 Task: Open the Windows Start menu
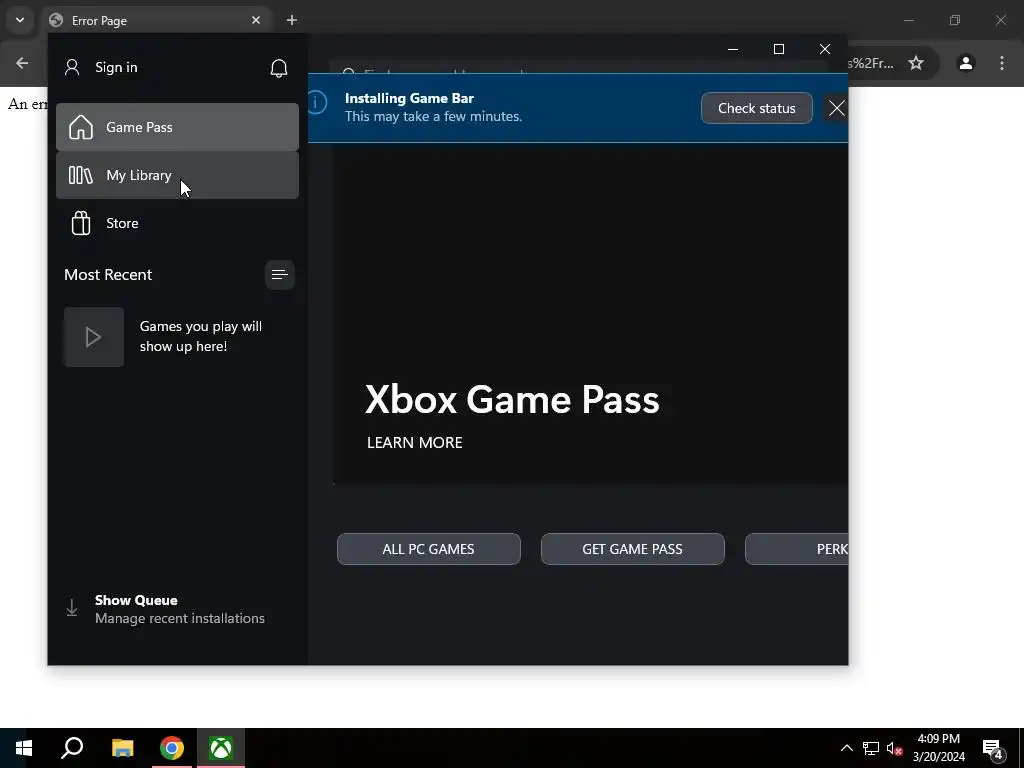[24, 748]
